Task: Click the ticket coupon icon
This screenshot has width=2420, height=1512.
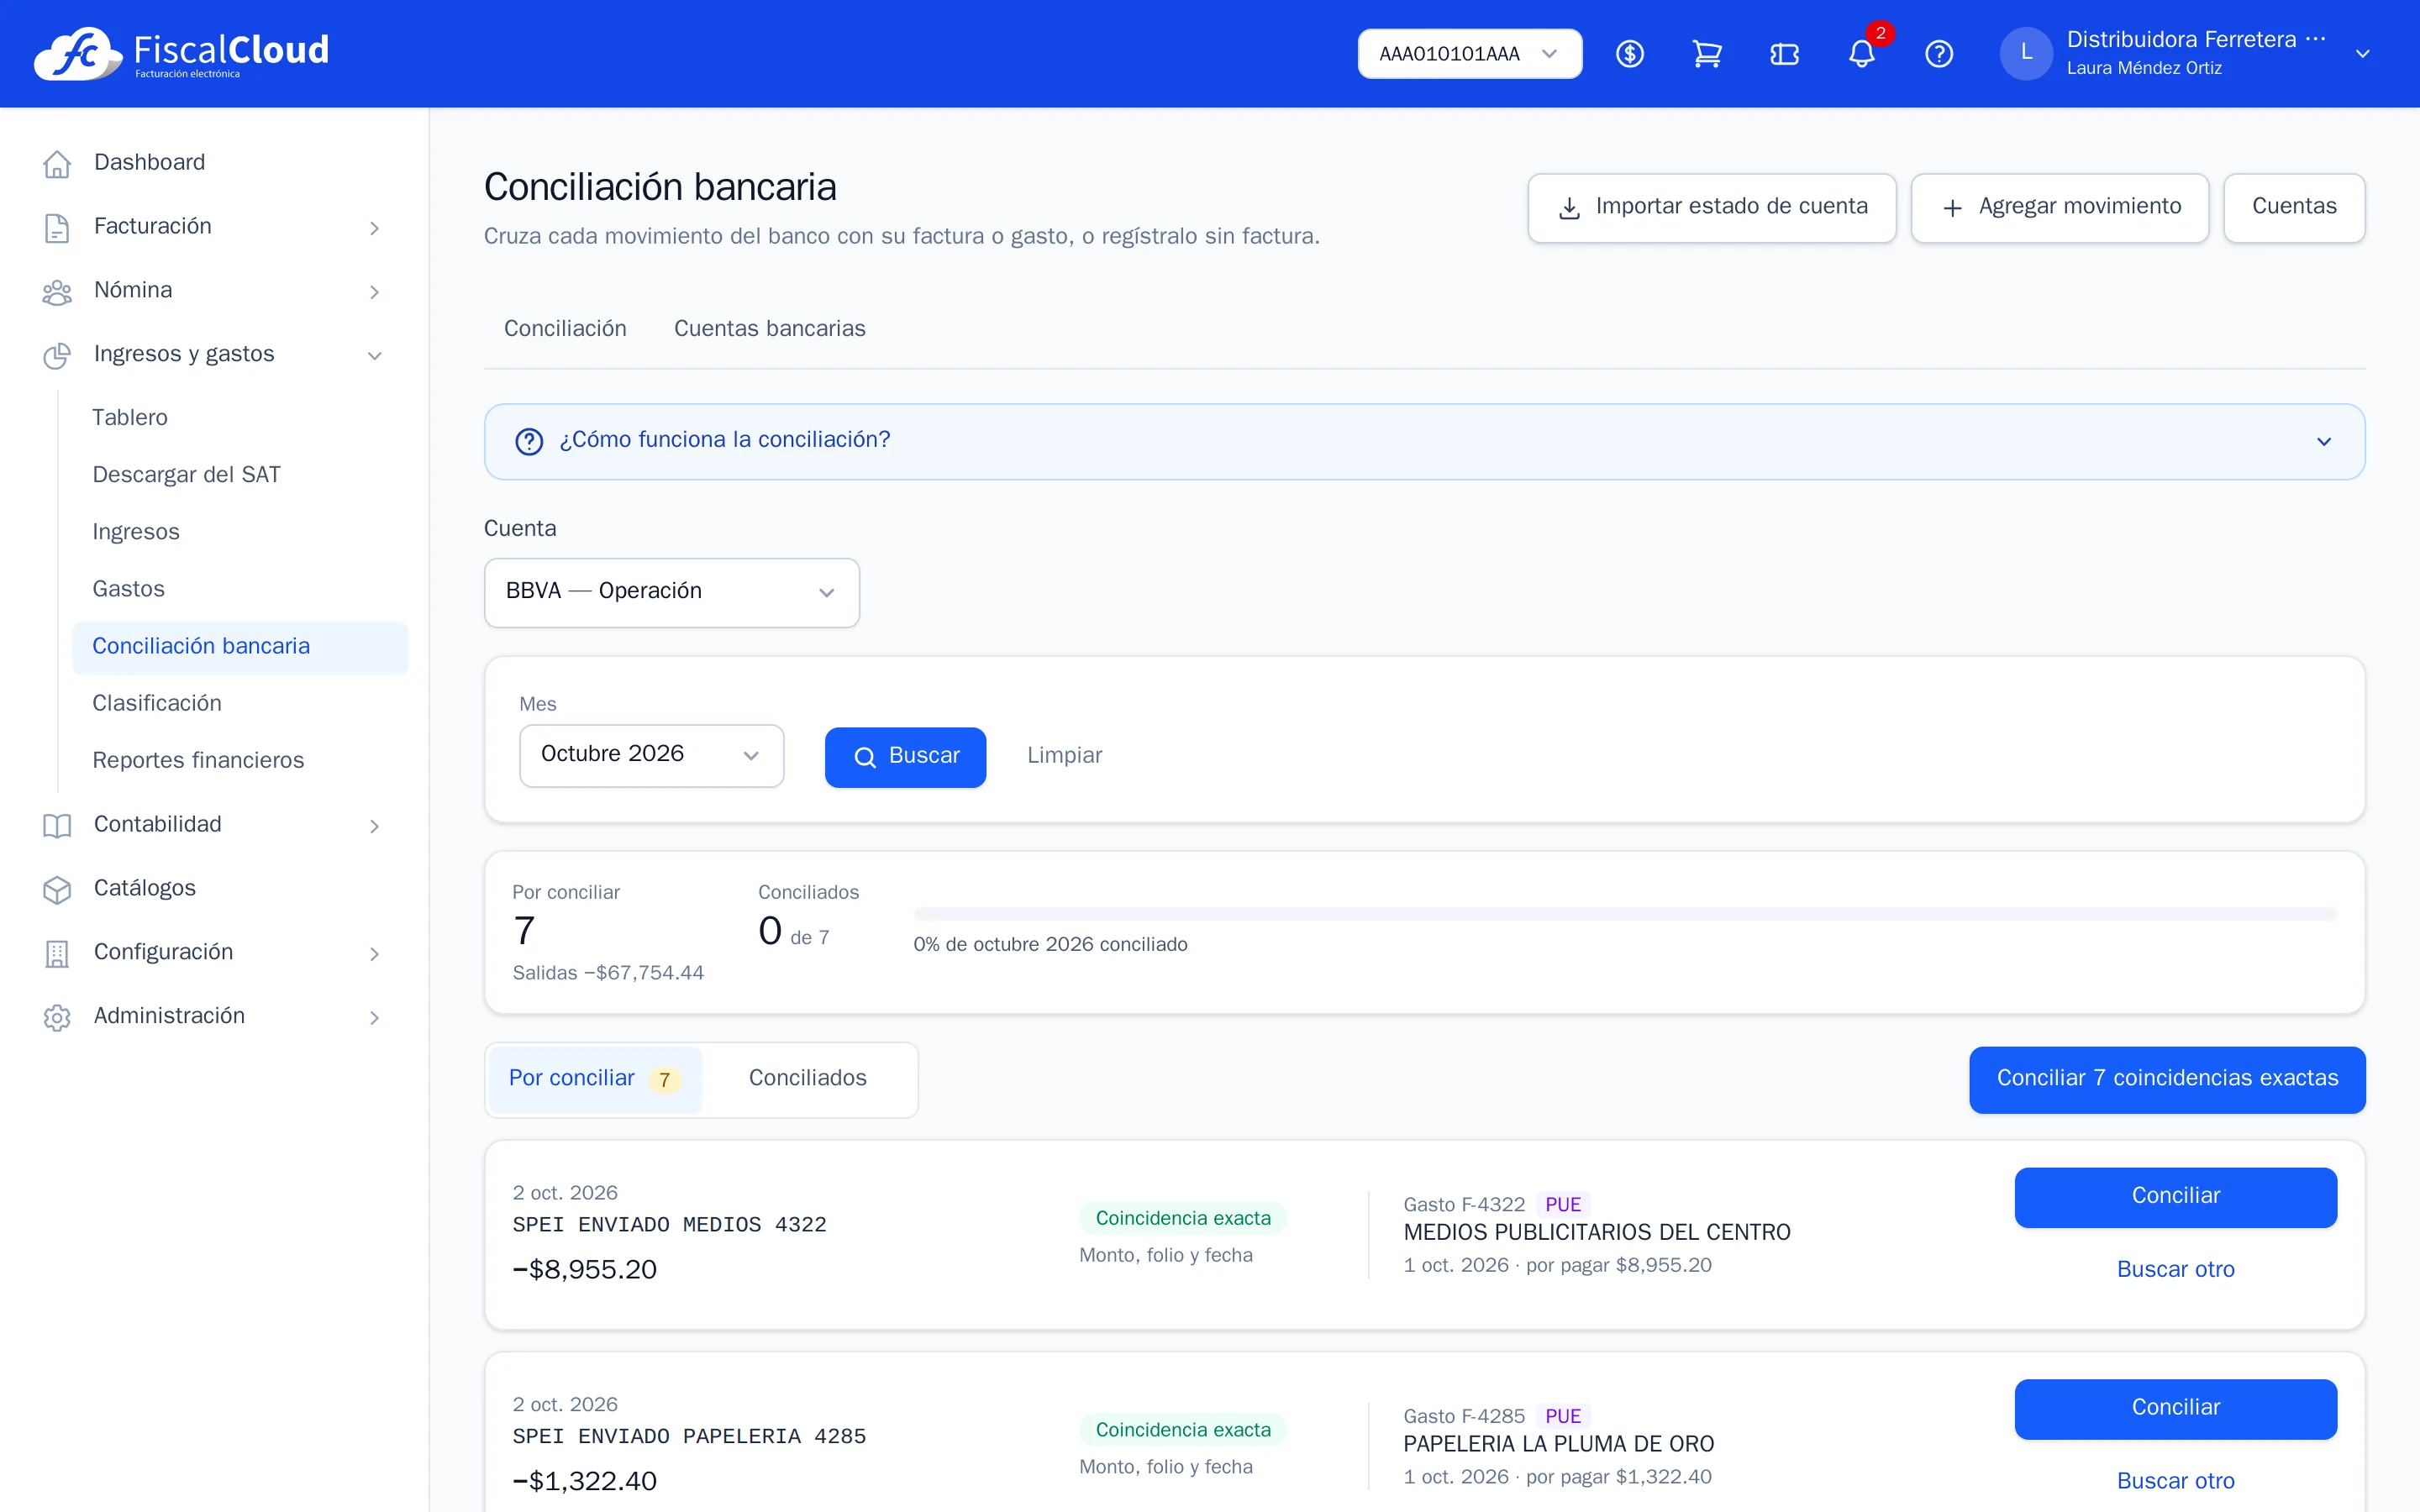Action: [1784, 54]
